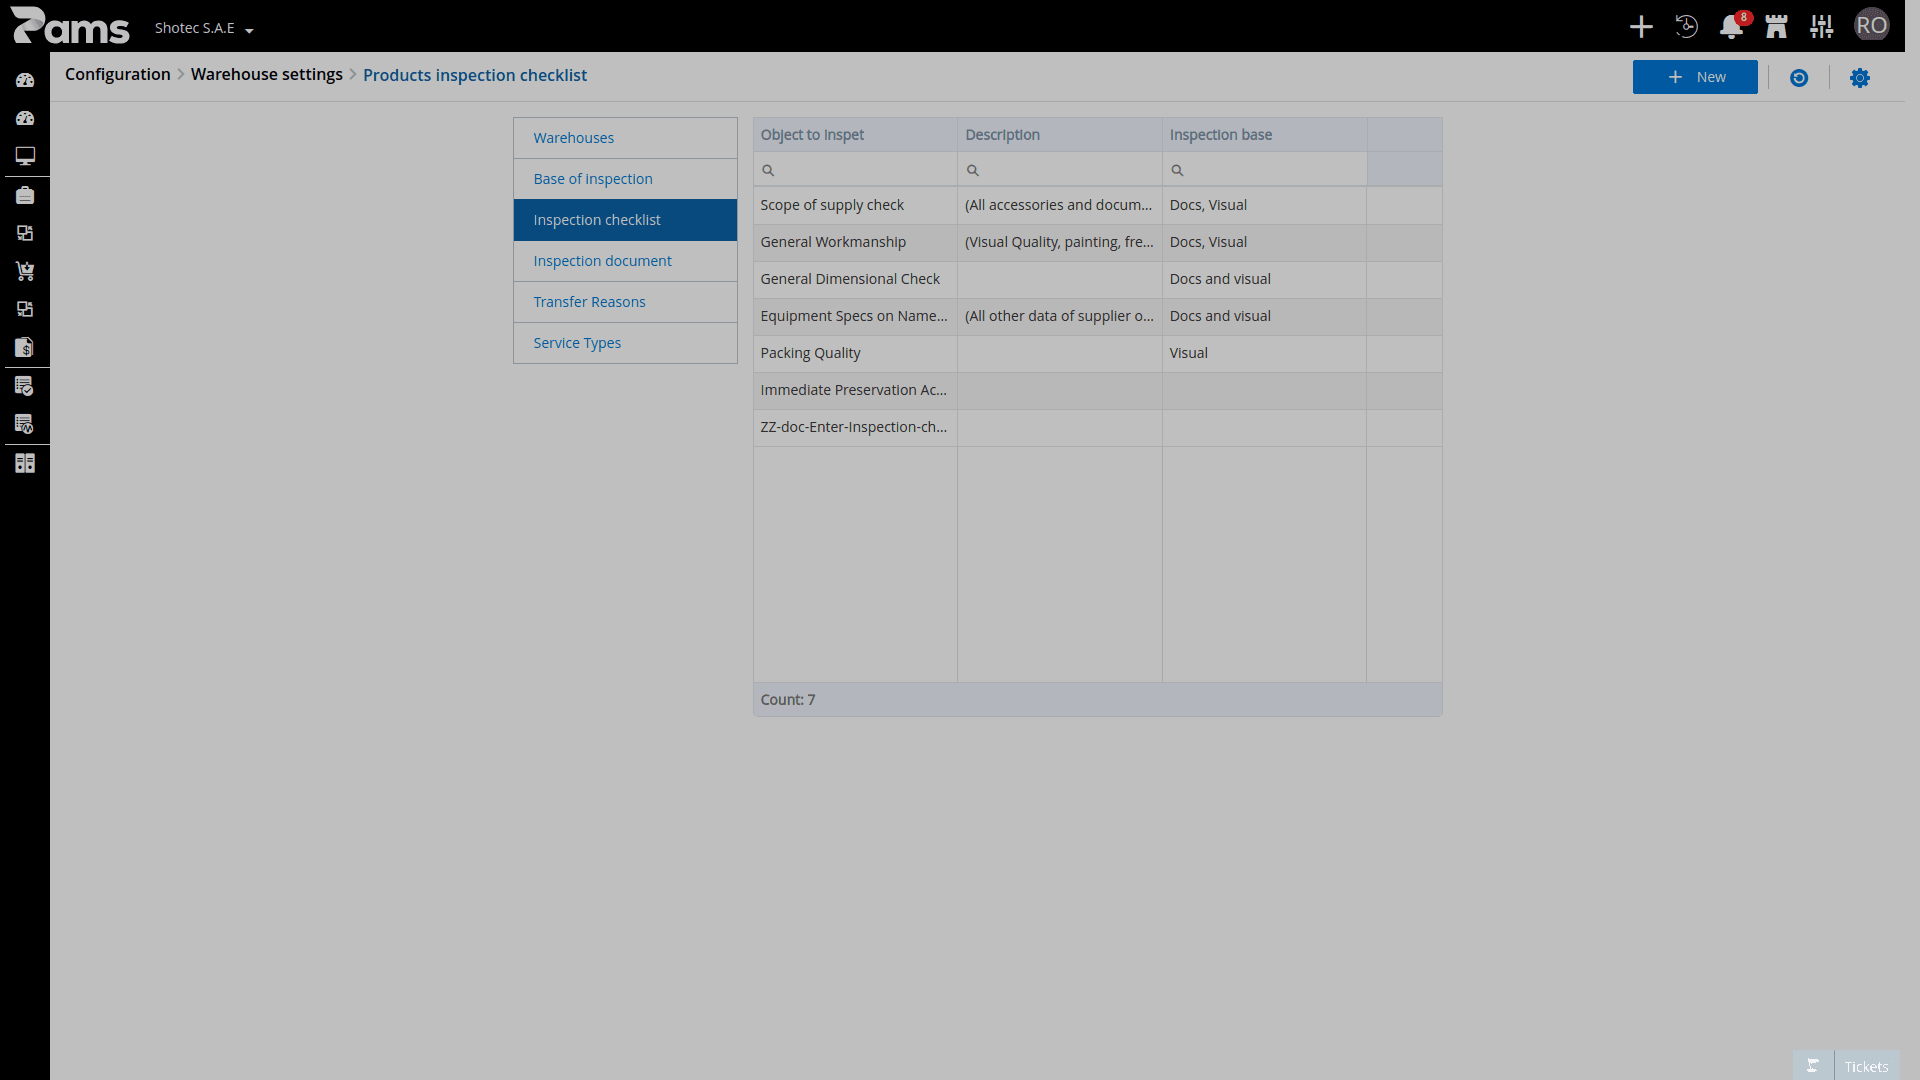Go to Configuration breadcrumb
1920x1080 pixels.
(x=118, y=75)
